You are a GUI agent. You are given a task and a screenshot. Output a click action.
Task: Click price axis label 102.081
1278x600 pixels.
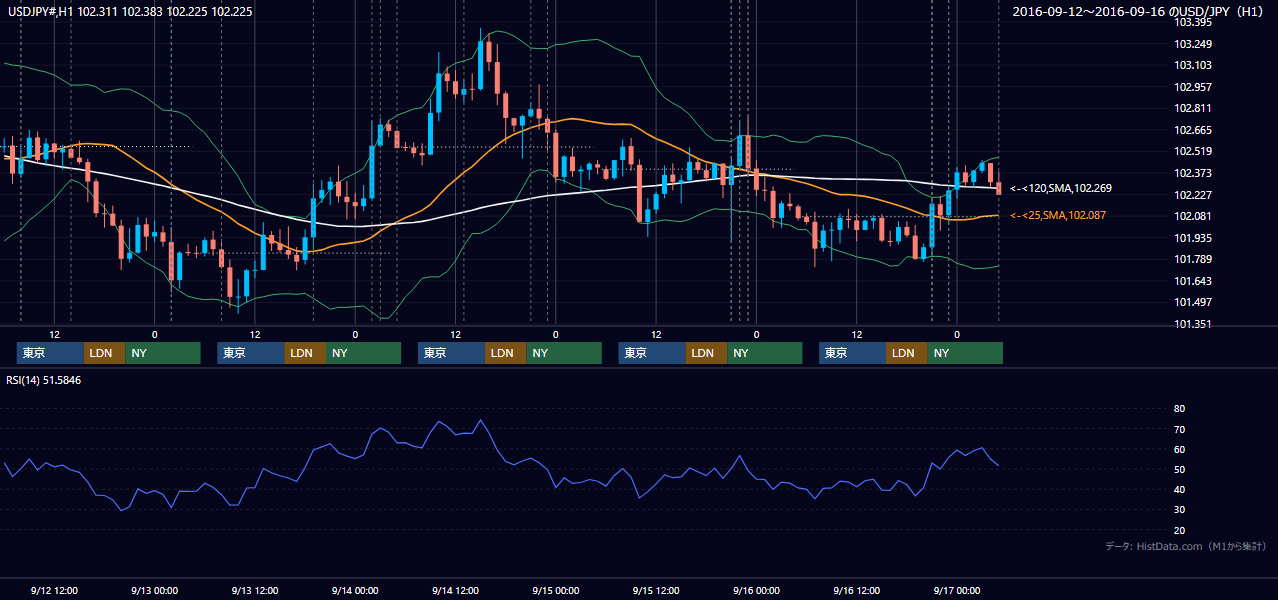1193,216
